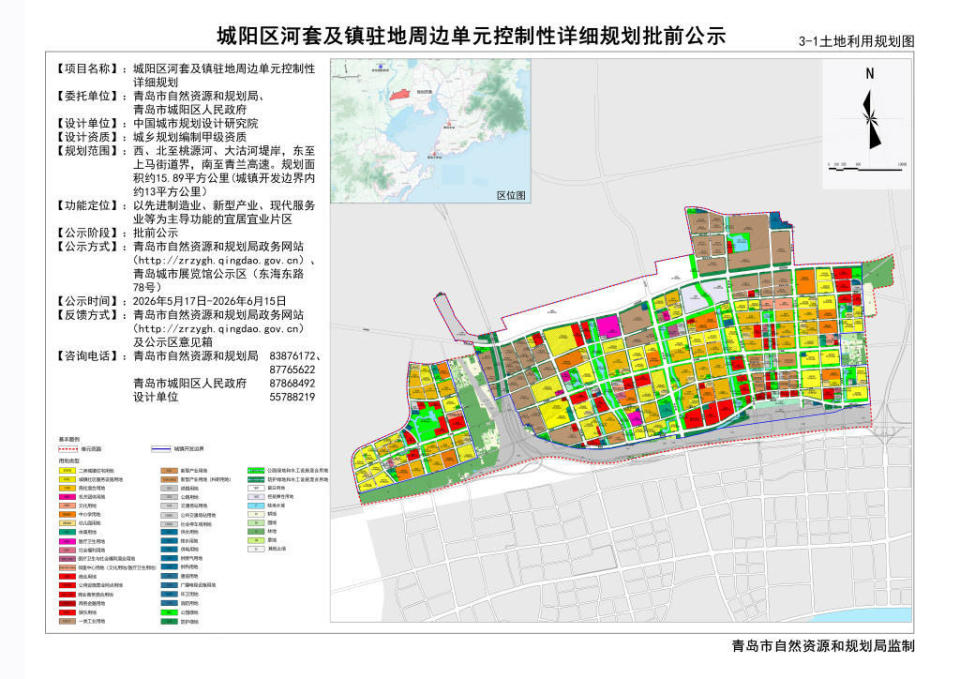Open the zrzygh.qingdao.gov.cn link under 公示方式
The image size is (960, 679).
[220, 260]
